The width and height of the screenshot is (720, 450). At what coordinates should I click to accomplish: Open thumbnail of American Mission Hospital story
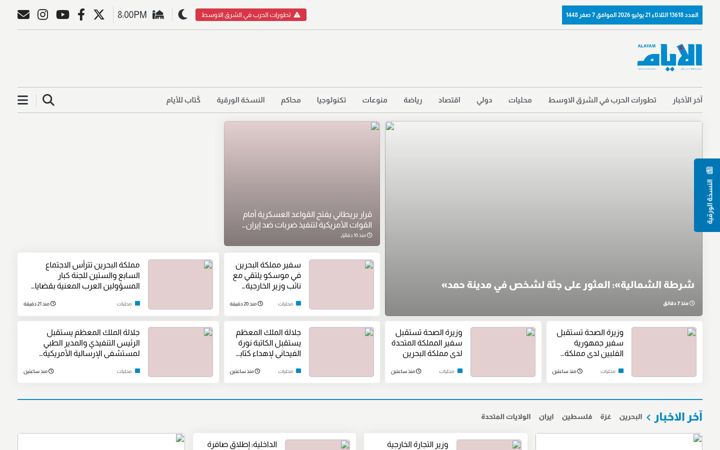click(x=180, y=352)
